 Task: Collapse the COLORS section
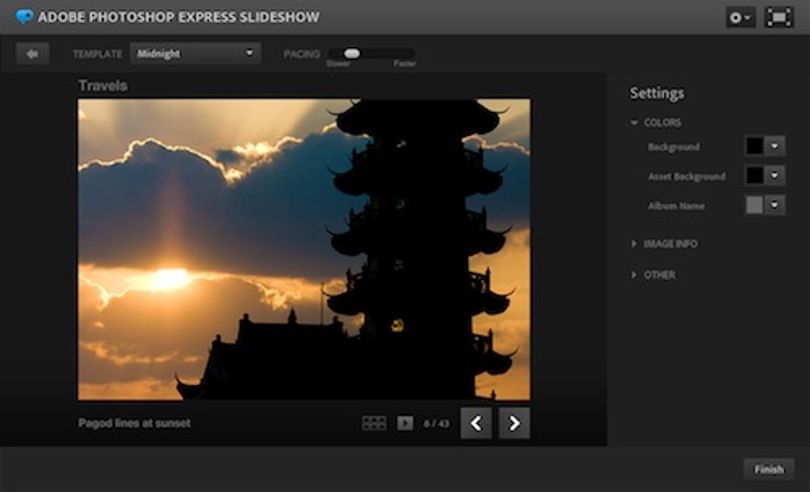656,123
